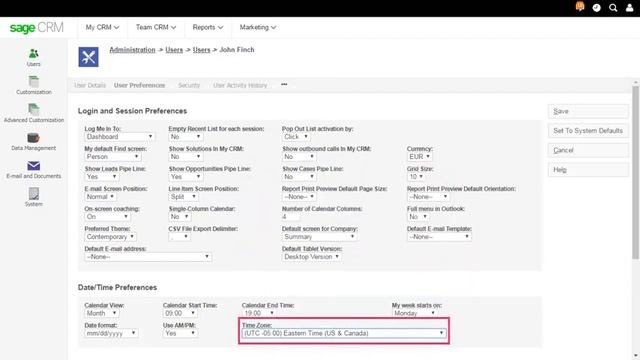Image resolution: width=640 pixels, height=360 pixels.
Task: Click the Cancel button
Action: (x=588, y=150)
